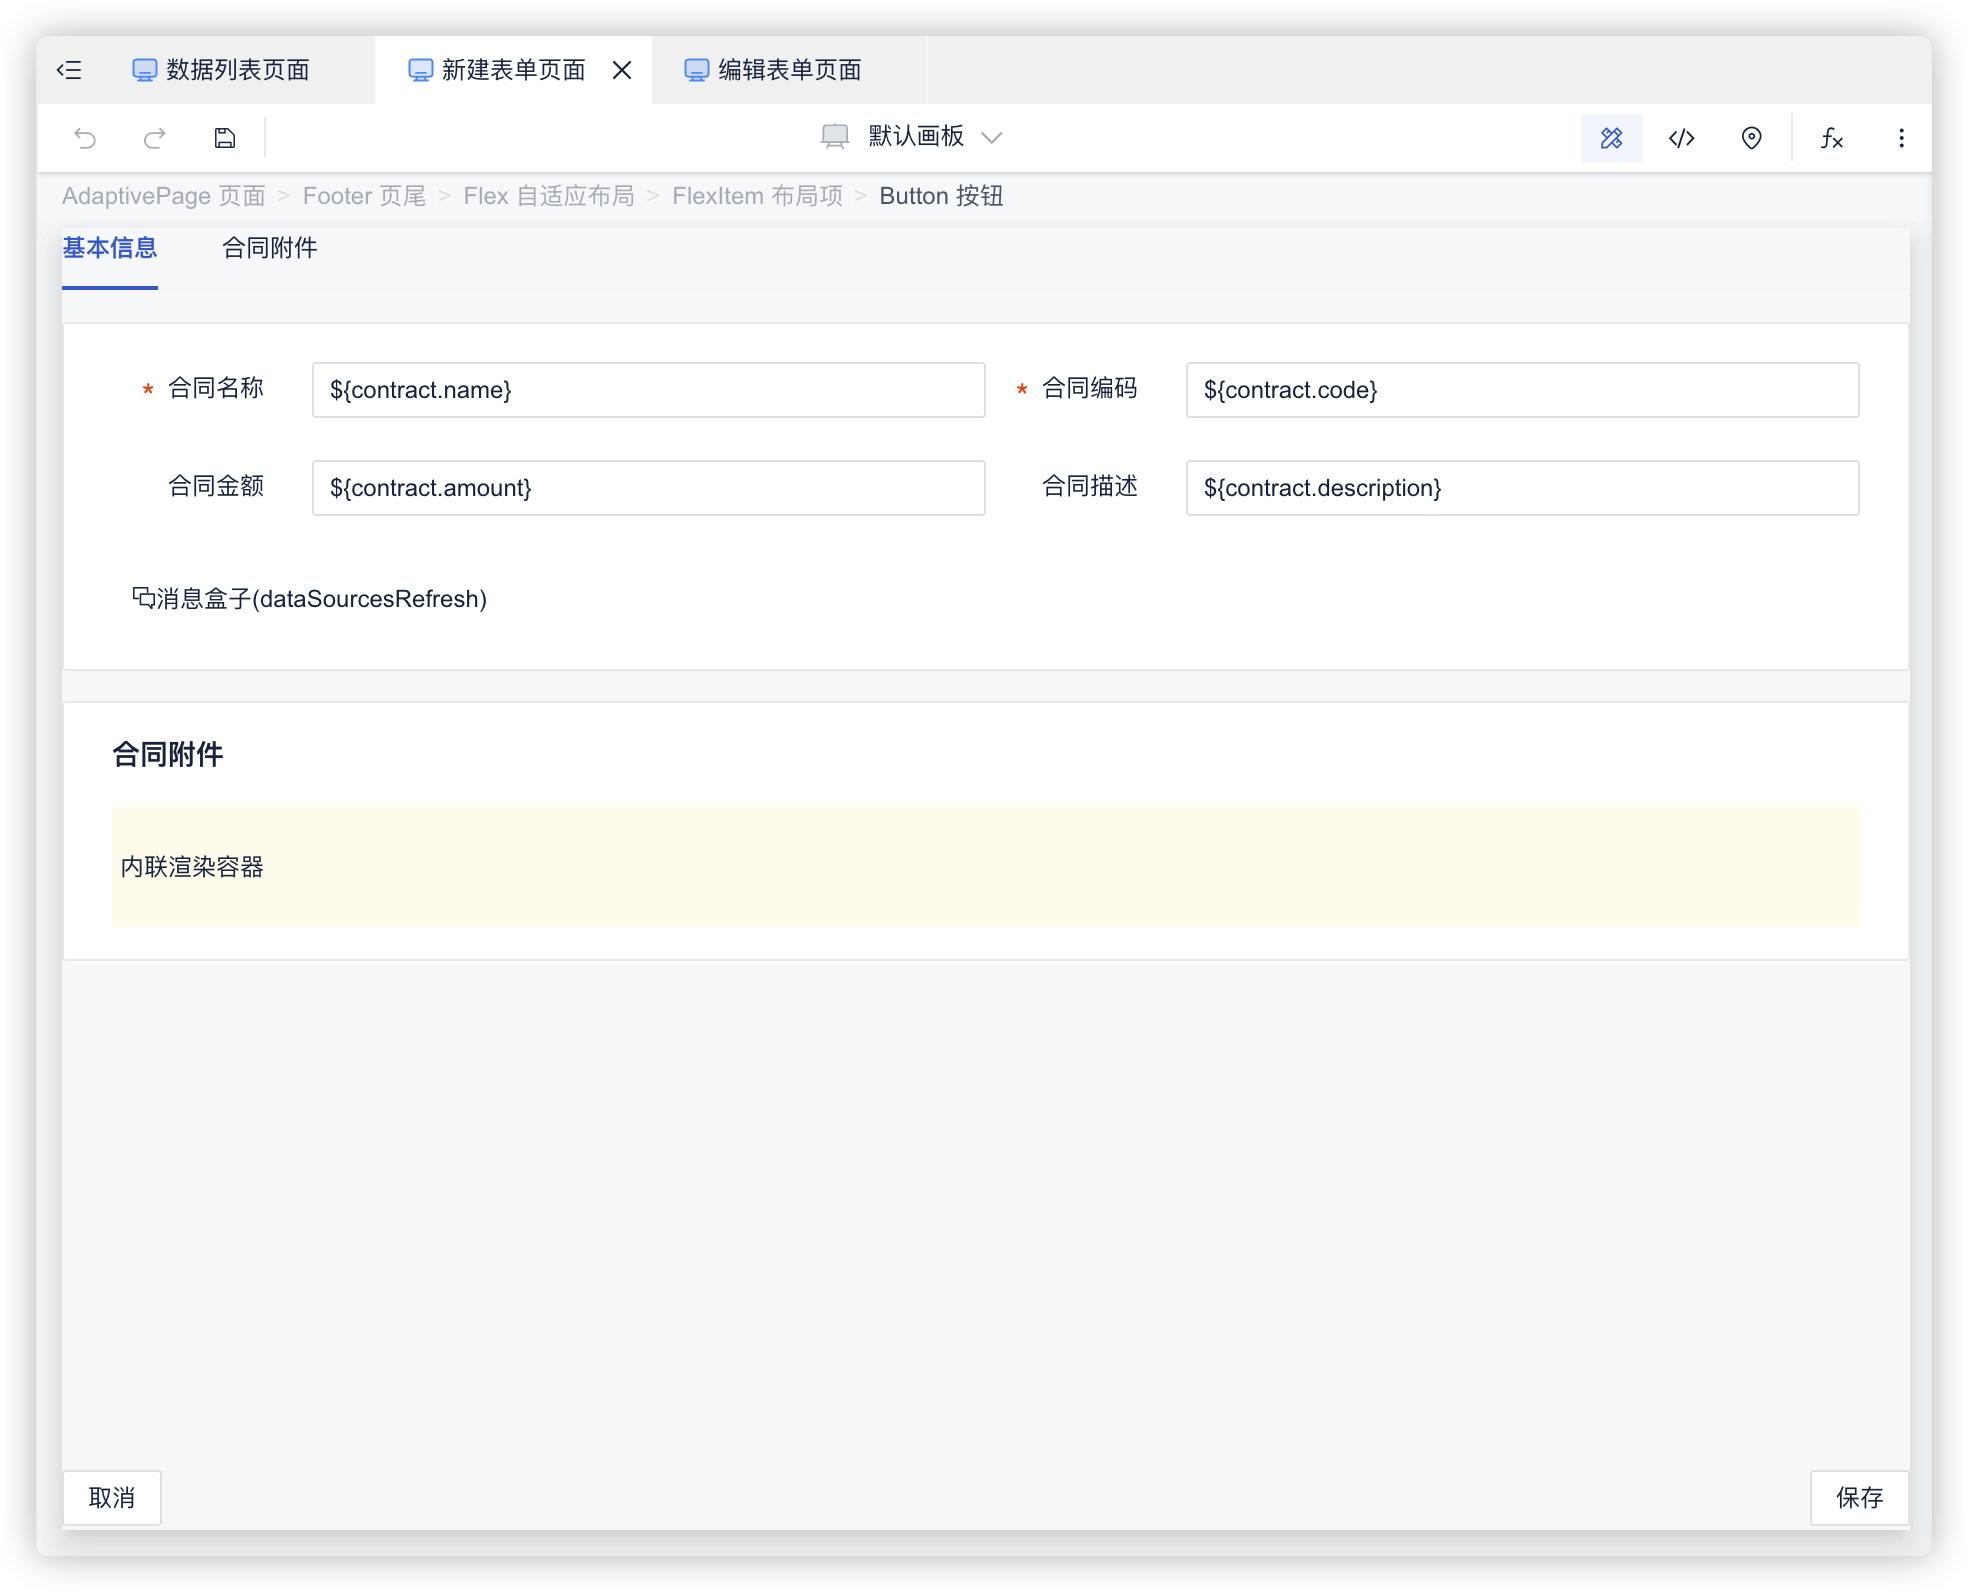Click the location pin icon
The width and height of the screenshot is (1968, 1592).
pyautogui.click(x=1751, y=138)
